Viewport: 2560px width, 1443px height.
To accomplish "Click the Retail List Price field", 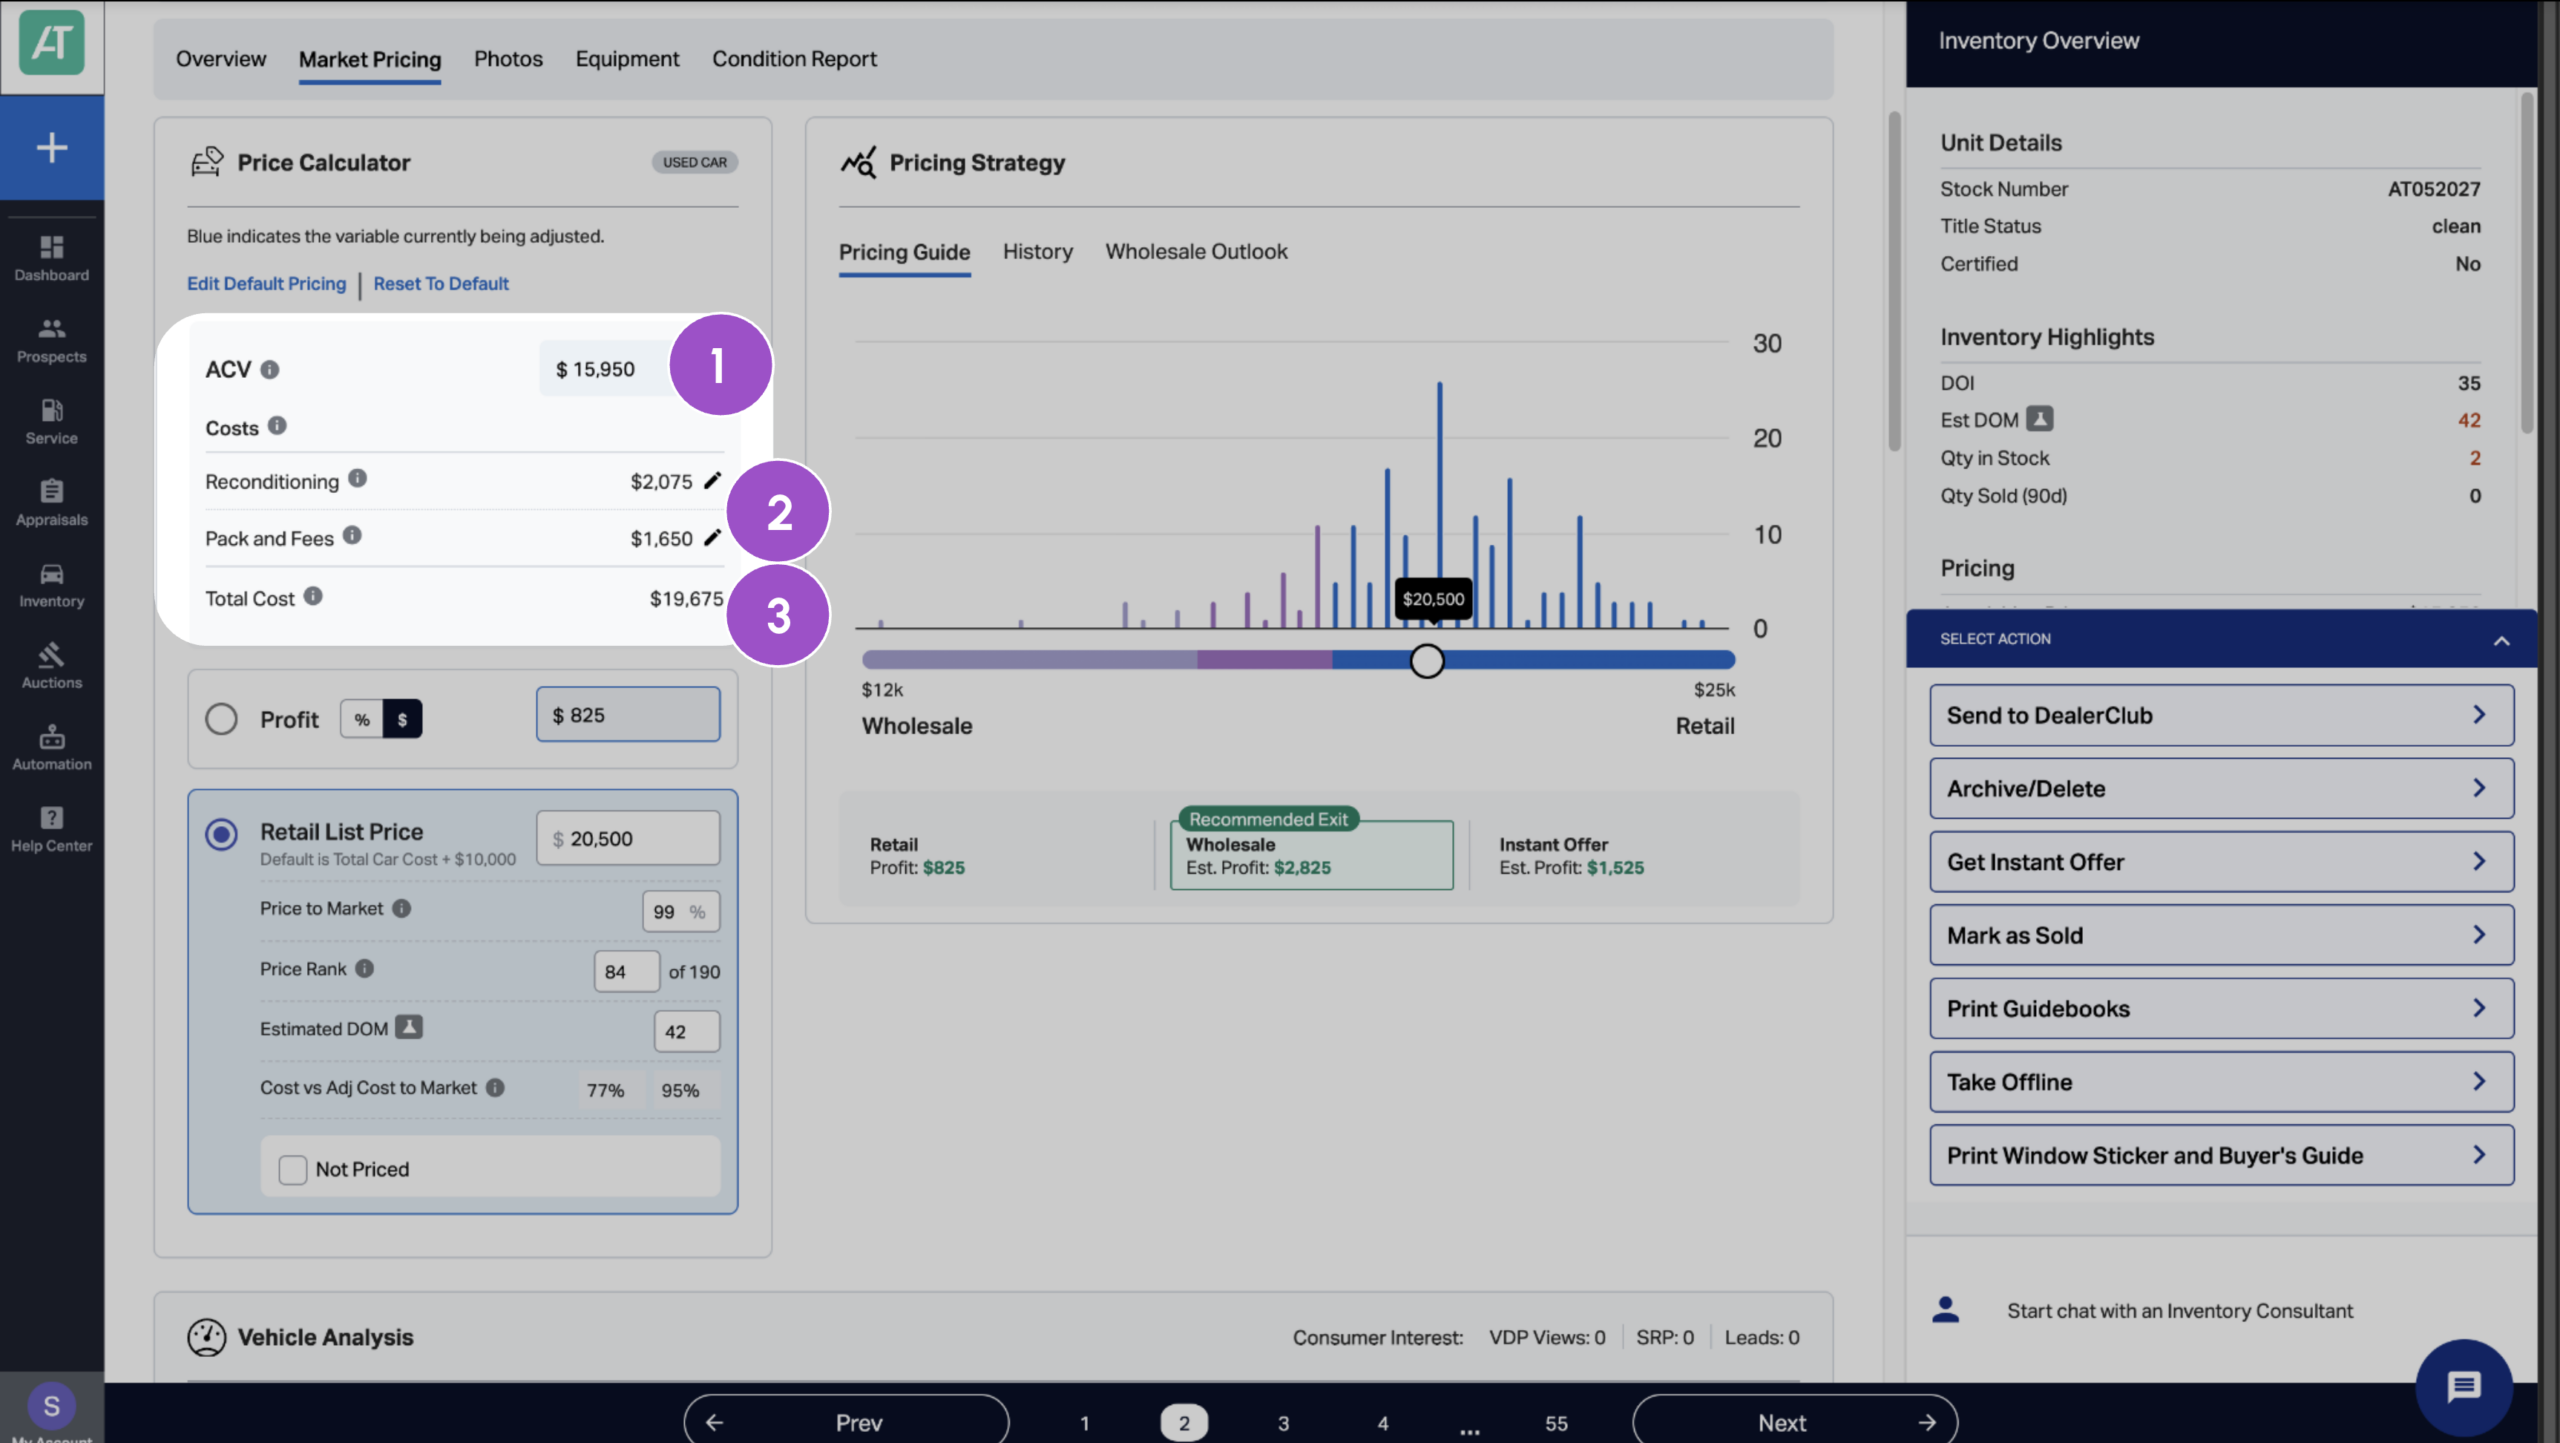I will [628, 838].
